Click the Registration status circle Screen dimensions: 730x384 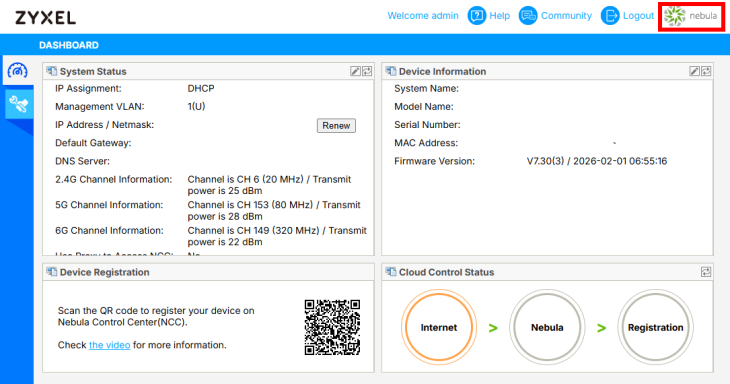coord(656,327)
